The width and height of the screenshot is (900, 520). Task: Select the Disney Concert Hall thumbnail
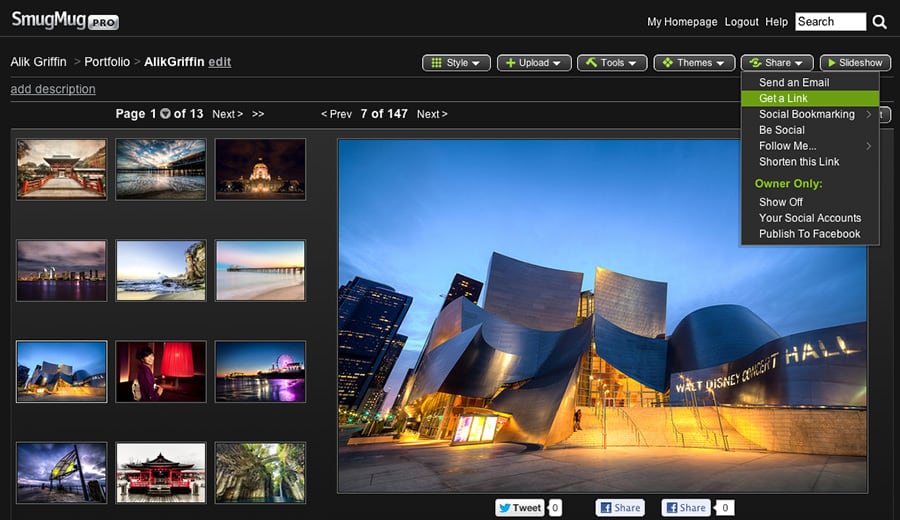(61, 371)
